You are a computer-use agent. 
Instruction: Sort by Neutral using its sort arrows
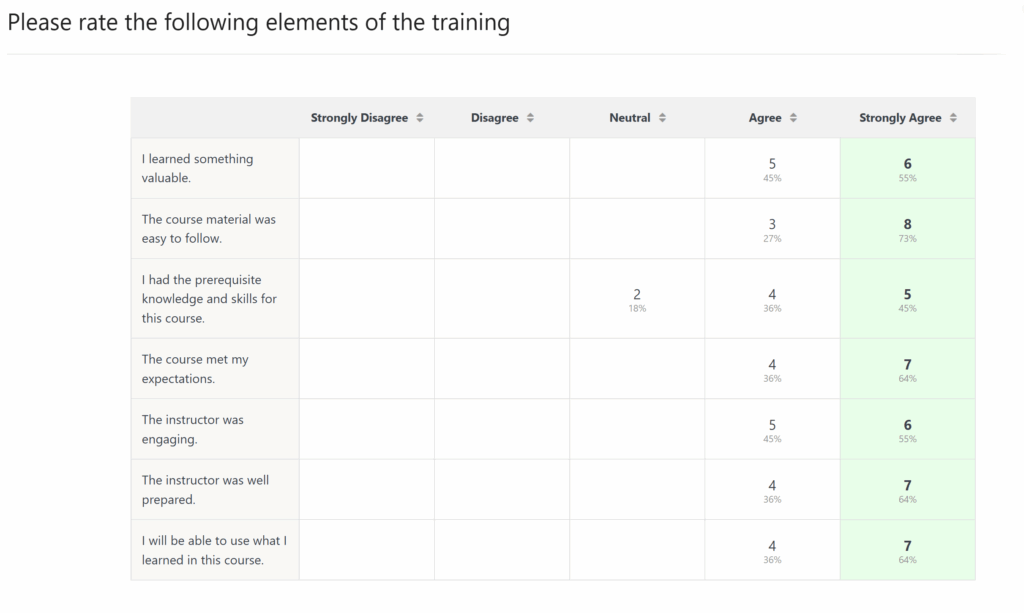pyautogui.click(x=662, y=118)
